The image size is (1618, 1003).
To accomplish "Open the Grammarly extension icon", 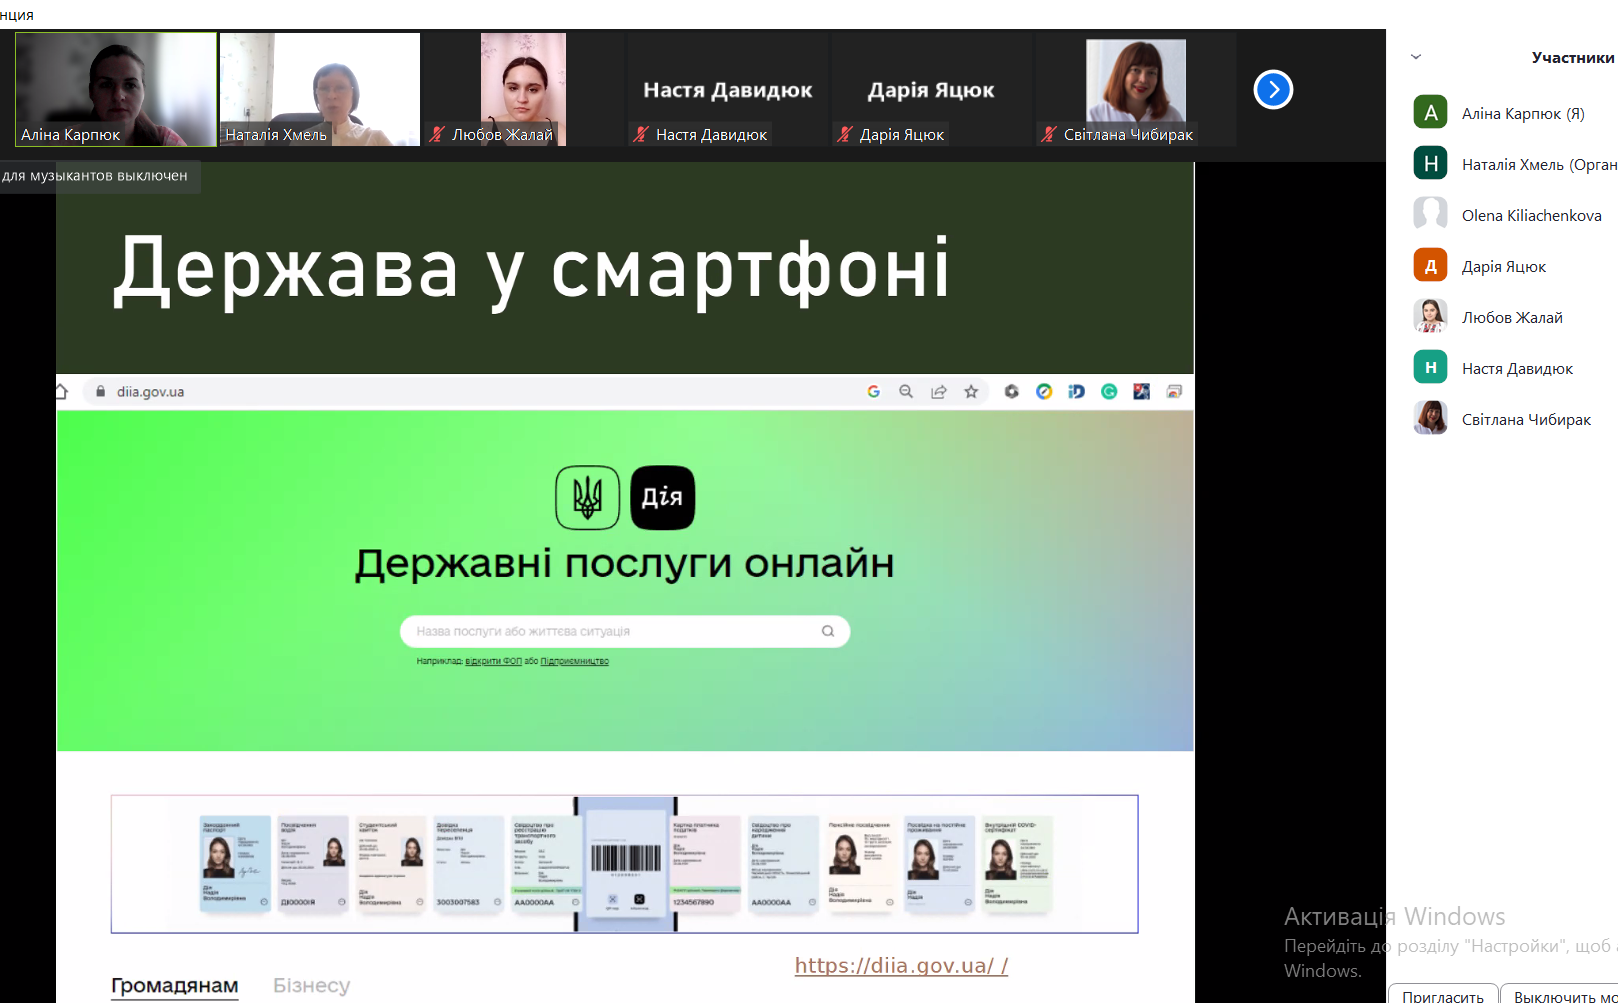I will coord(1109,392).
